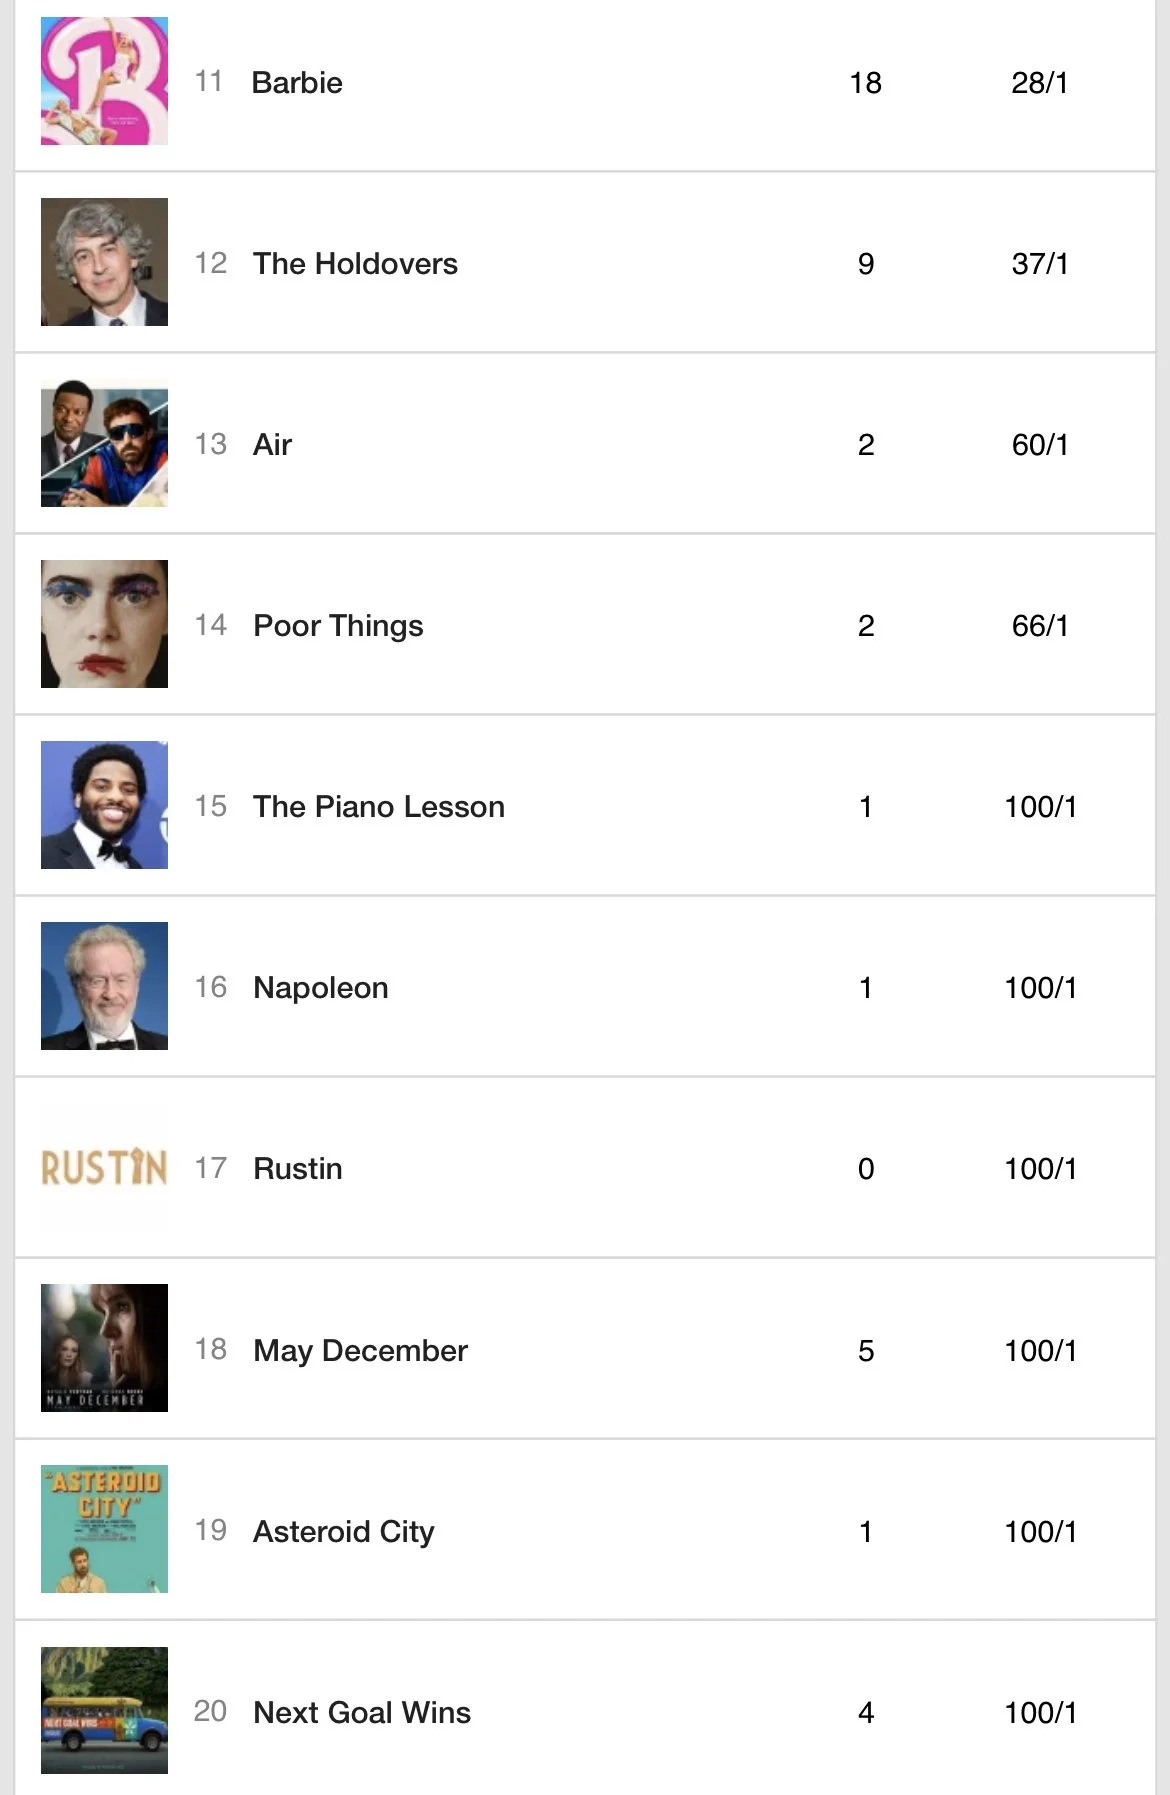Click The Holdovers director photo
This screenshot has width=1170, height=1795.
(104, 262)
